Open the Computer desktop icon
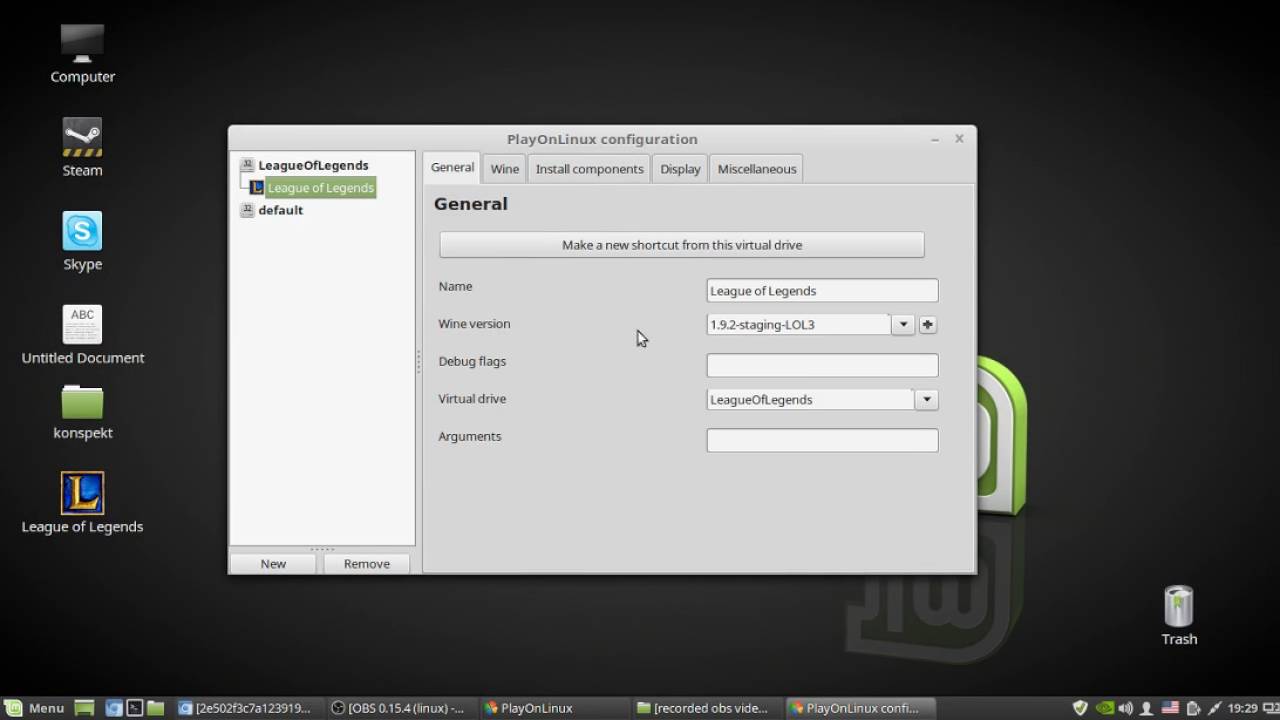 tap(82, 54)
